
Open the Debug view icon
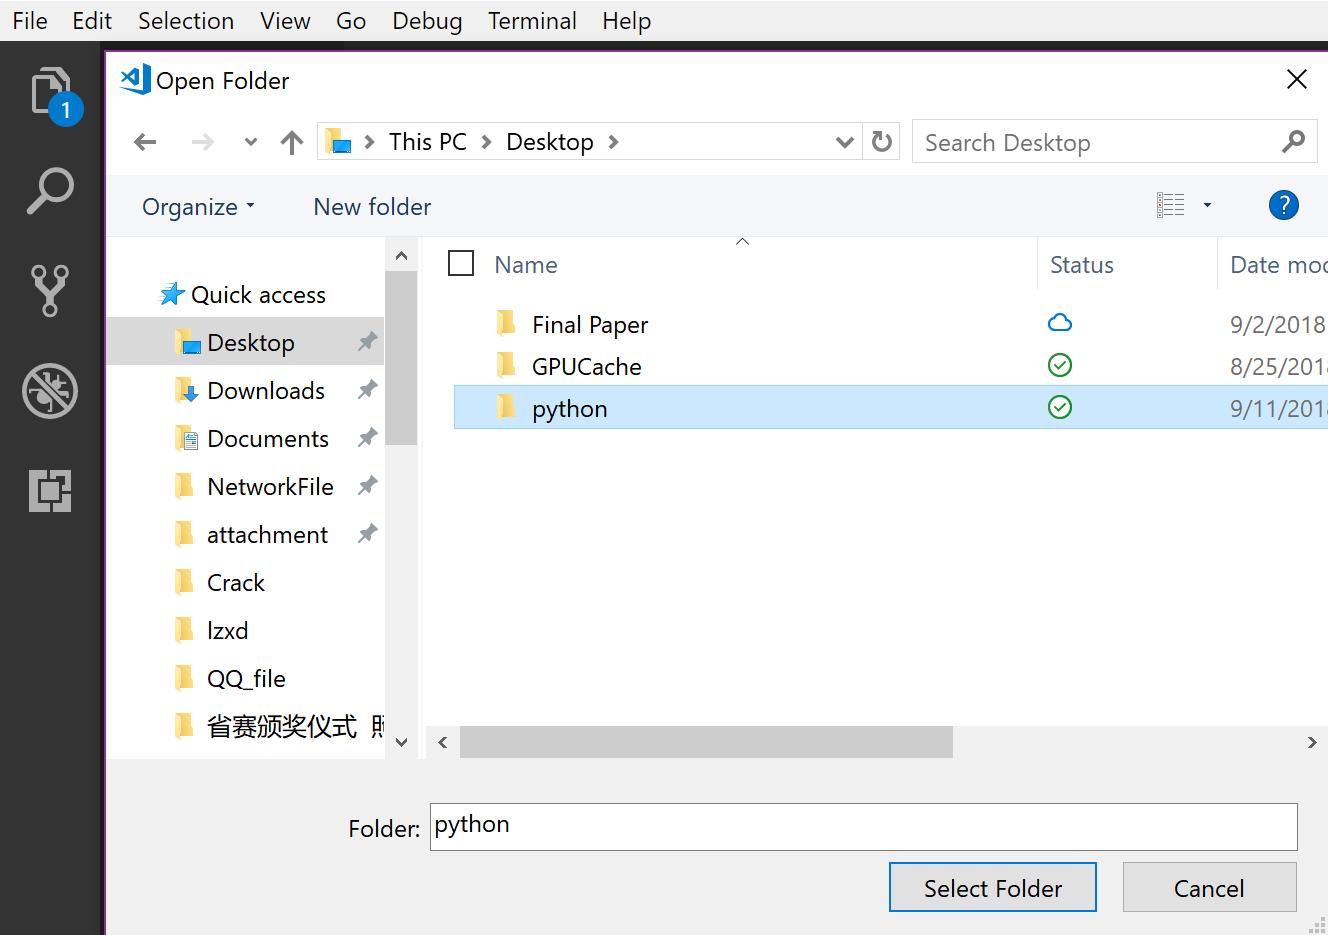[x=50, y=391]
